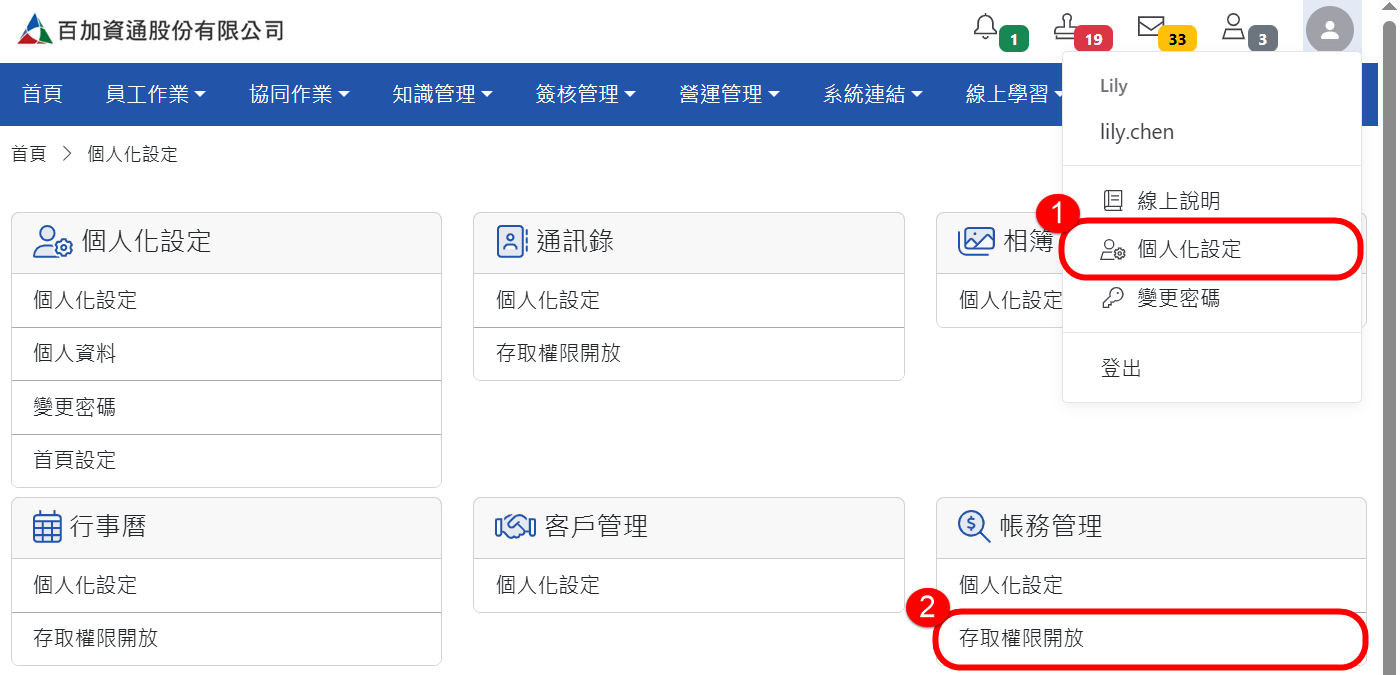This screenshot has height=675, width=1400.
Task: Click the 通訊錄 contact book icon
Action: tap(512, 242)
